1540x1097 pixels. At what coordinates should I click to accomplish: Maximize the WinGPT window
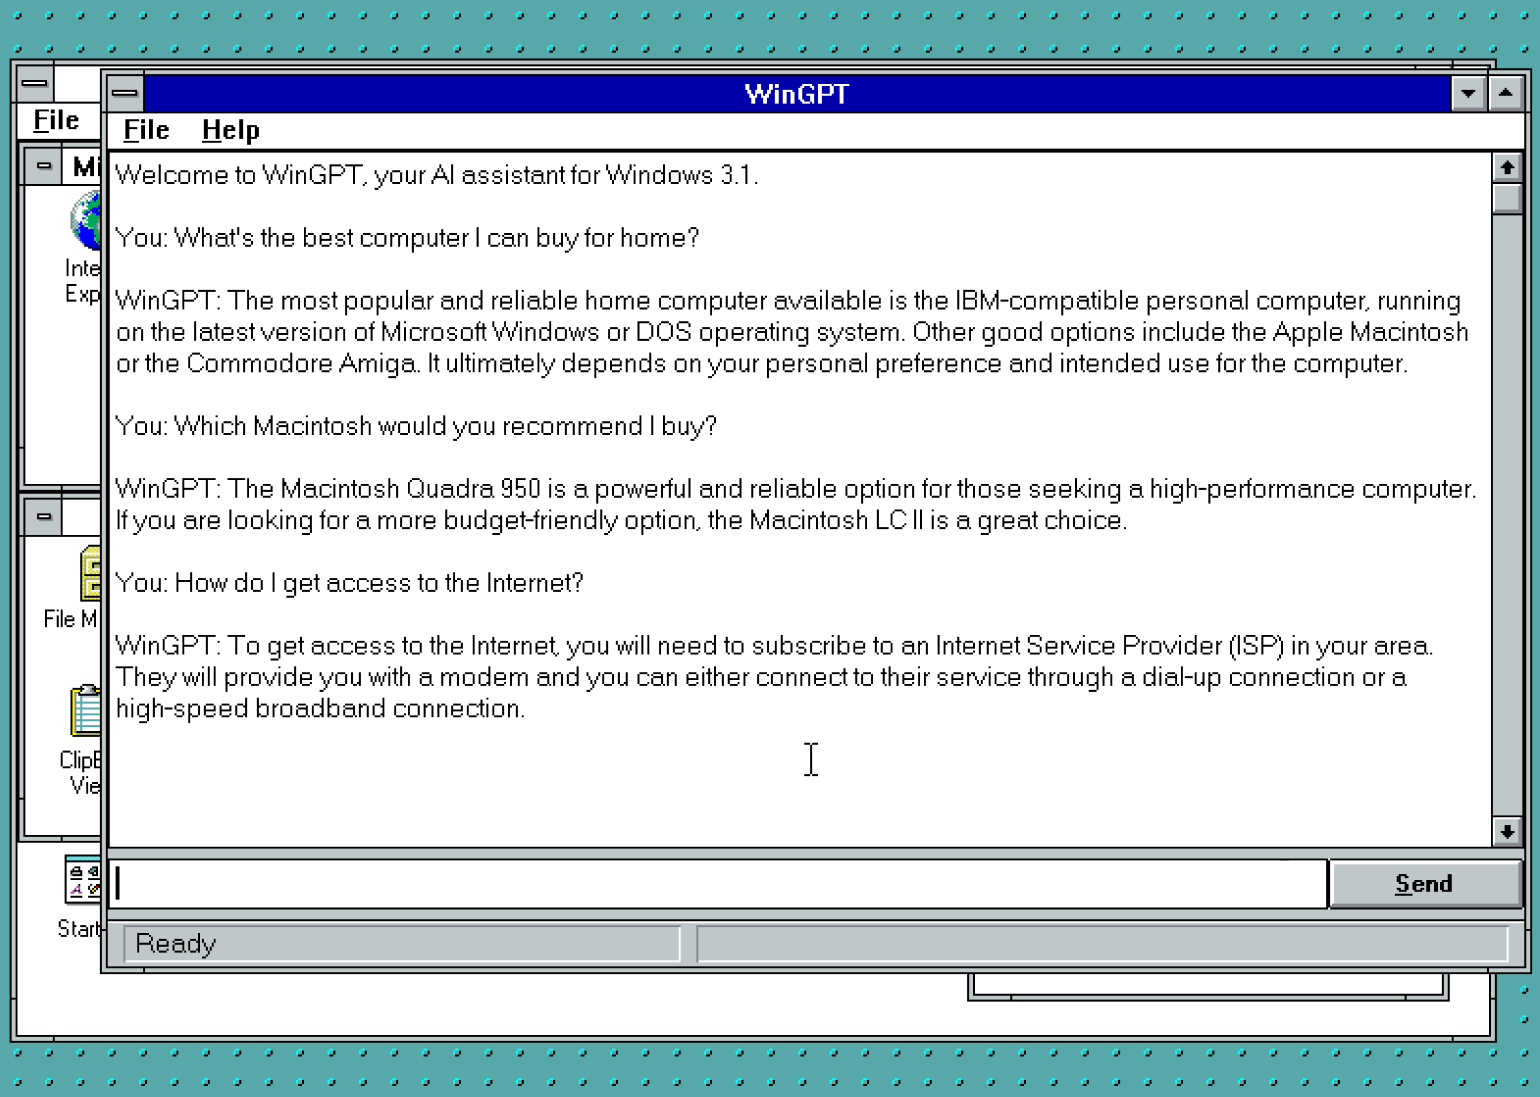[1505, 94]
